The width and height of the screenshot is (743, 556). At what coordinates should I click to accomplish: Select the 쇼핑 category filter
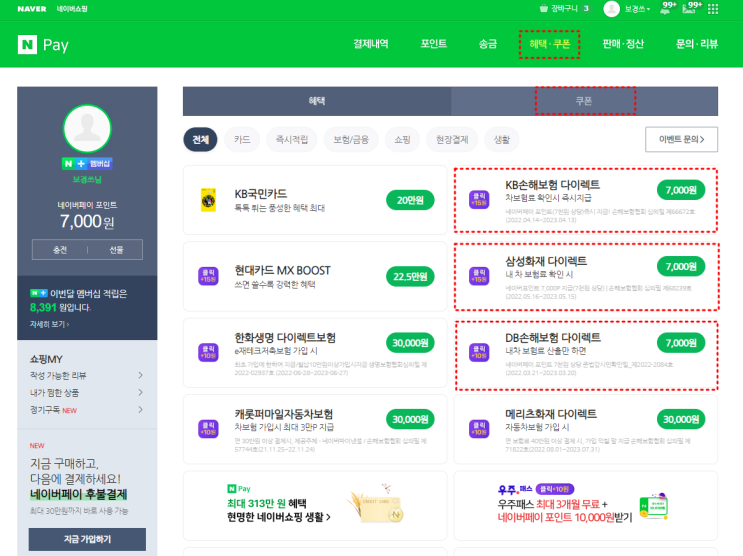pos(402,139)
